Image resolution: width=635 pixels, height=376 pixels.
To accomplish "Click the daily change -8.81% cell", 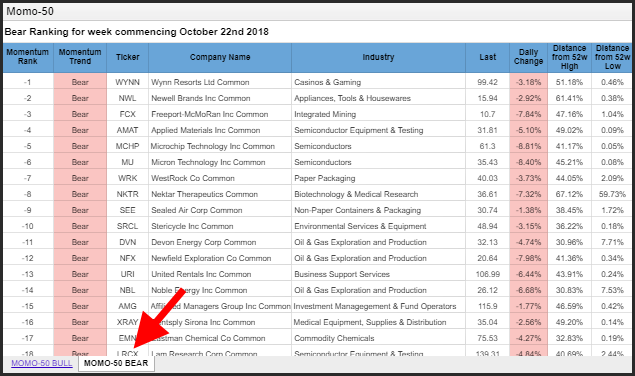I will 528,146.
